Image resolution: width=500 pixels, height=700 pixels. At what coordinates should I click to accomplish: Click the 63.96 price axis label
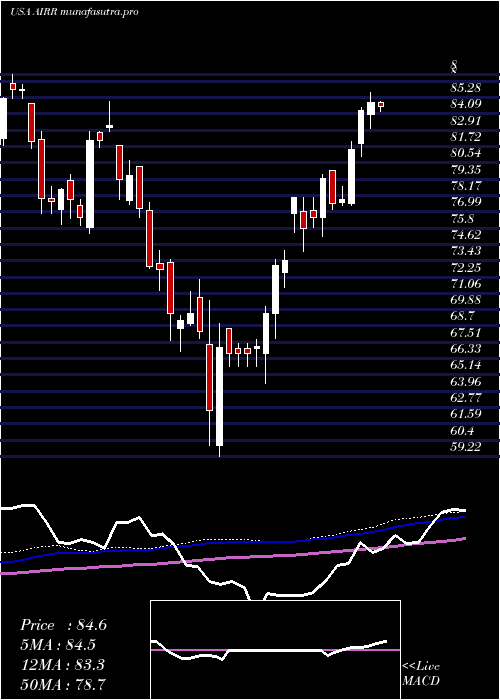[x=466, y=382]
